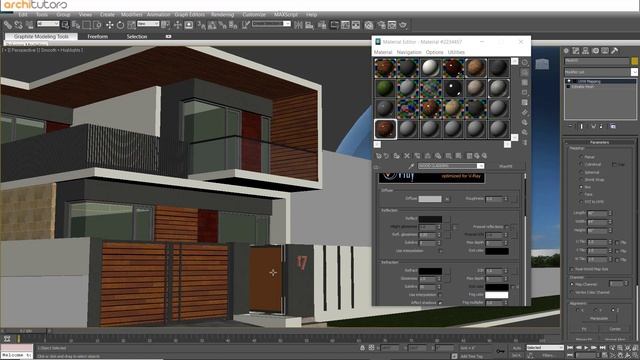Click the Select Object arrow tool
The height and width of the screenshot is (360, 640).
[x=65, y=25]
